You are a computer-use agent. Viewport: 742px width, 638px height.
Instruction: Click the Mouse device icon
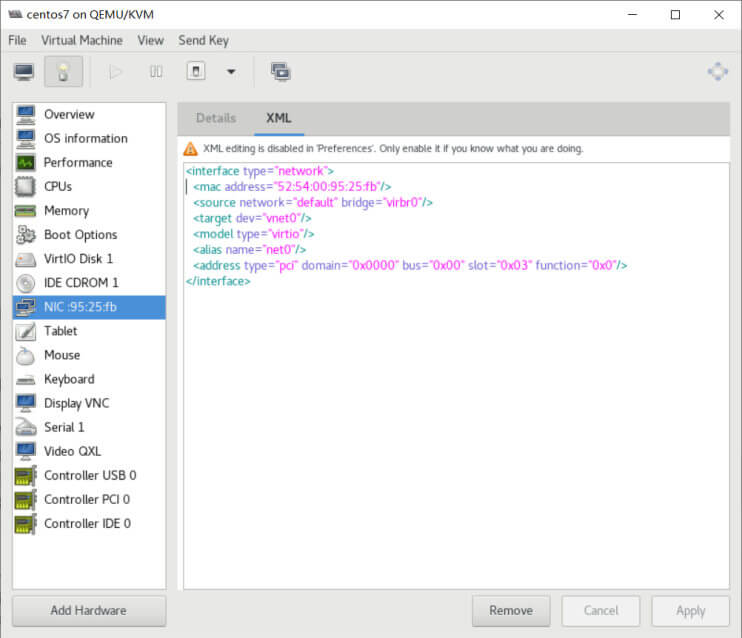pos(26,355)
